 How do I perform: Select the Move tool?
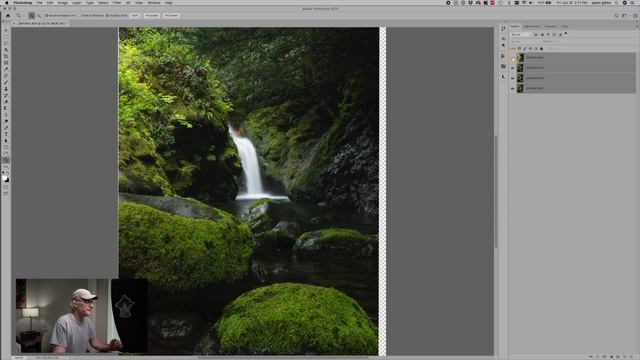tap(6, 30)
